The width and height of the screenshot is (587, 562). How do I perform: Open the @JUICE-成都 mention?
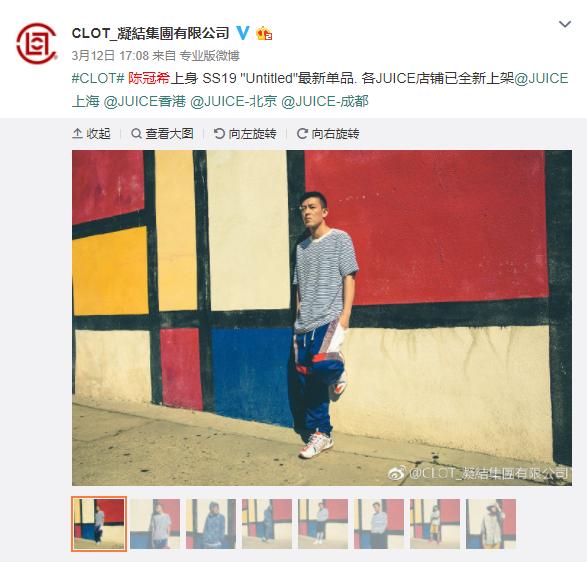(325, 101)
